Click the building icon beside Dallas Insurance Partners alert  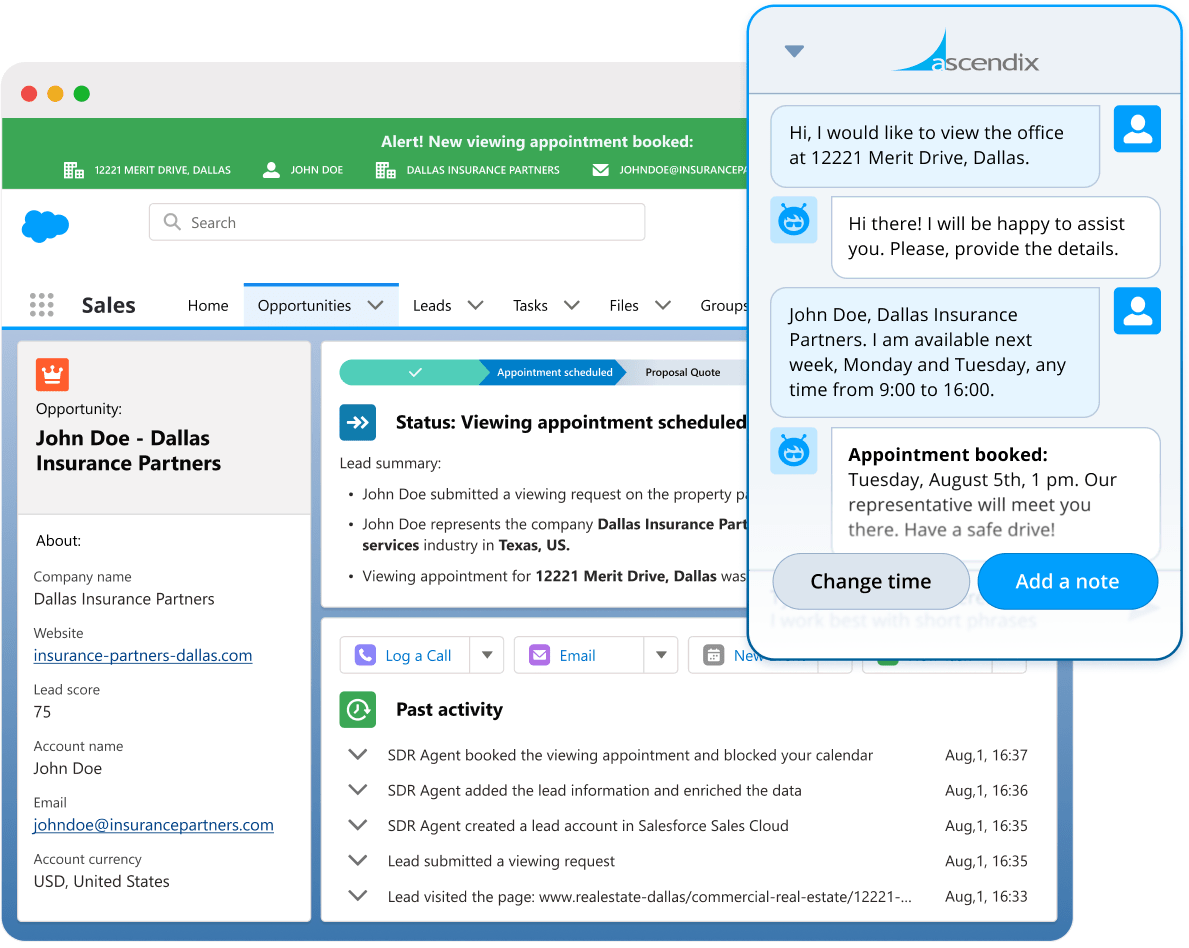(x=386, y=170)
